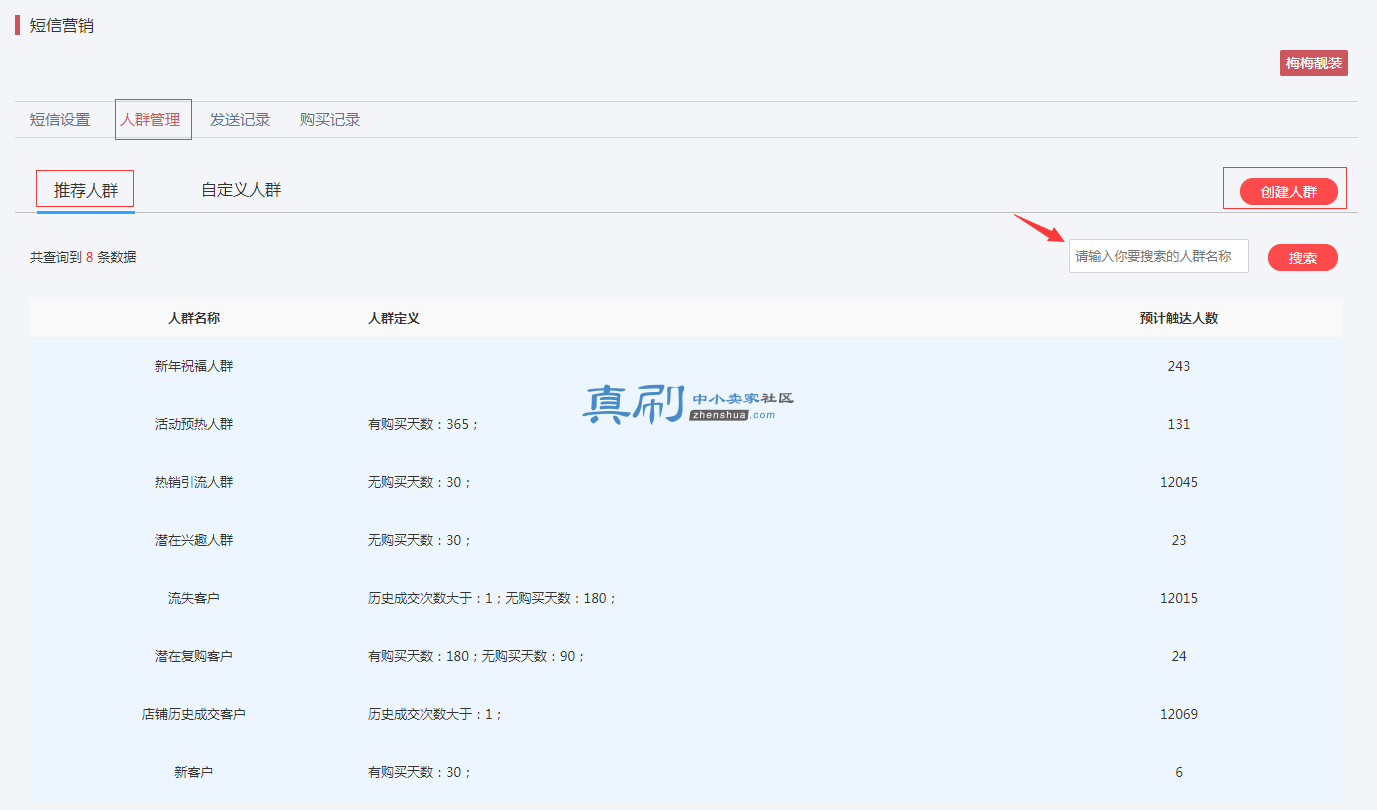
Task: Click reach count 23
Action: click(1179, 540)
